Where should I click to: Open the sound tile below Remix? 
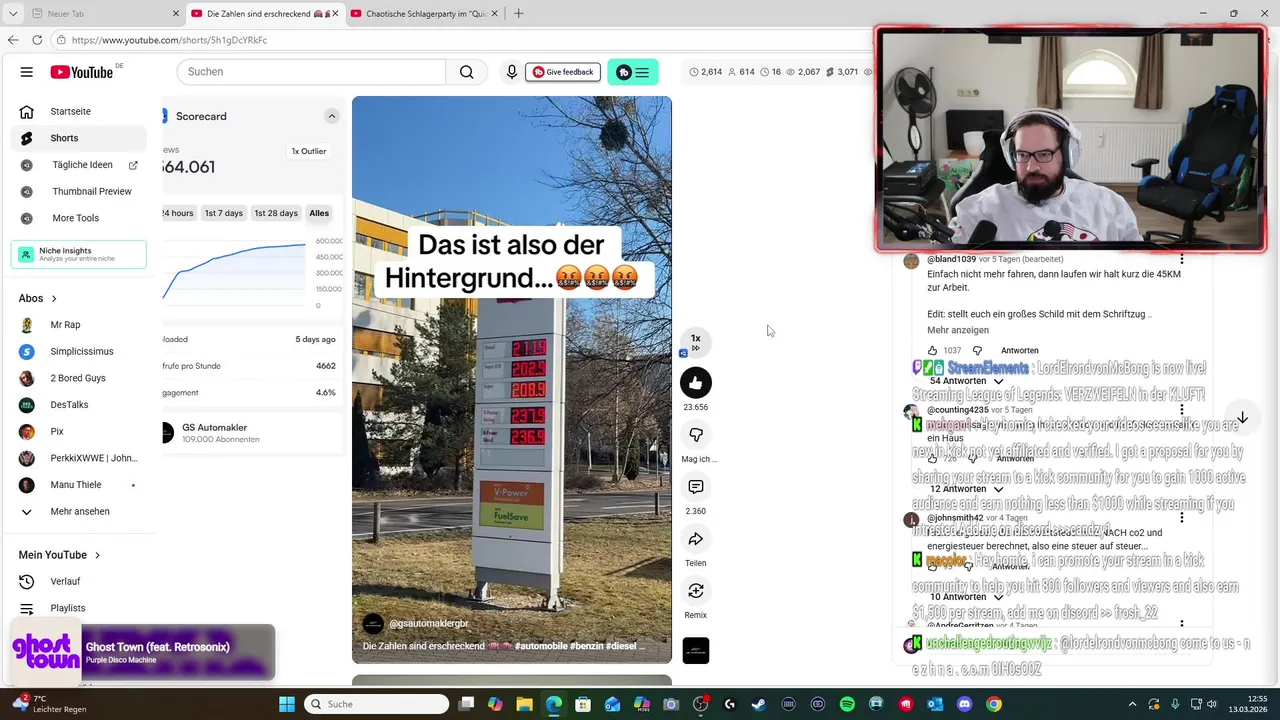coord(696,650)
